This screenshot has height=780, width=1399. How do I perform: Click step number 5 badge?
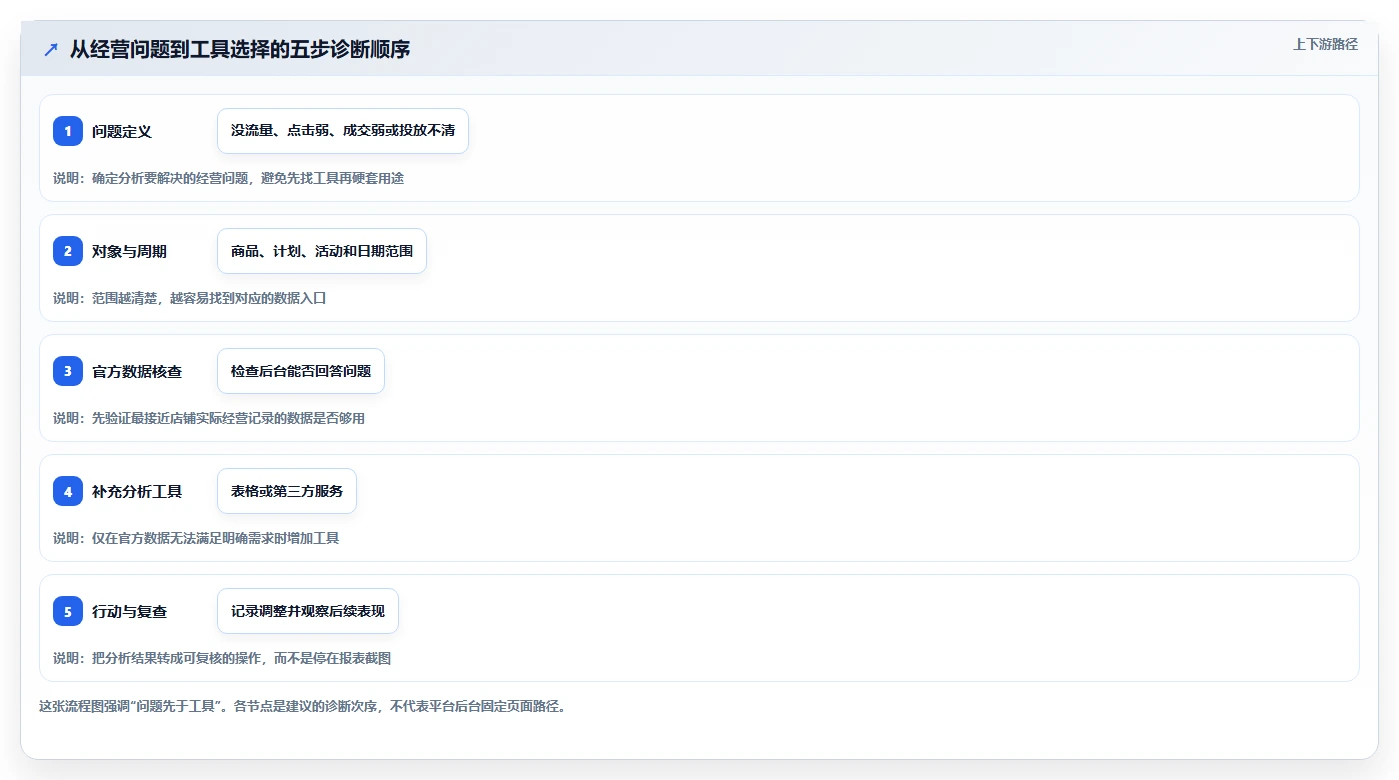click(68, 611)
